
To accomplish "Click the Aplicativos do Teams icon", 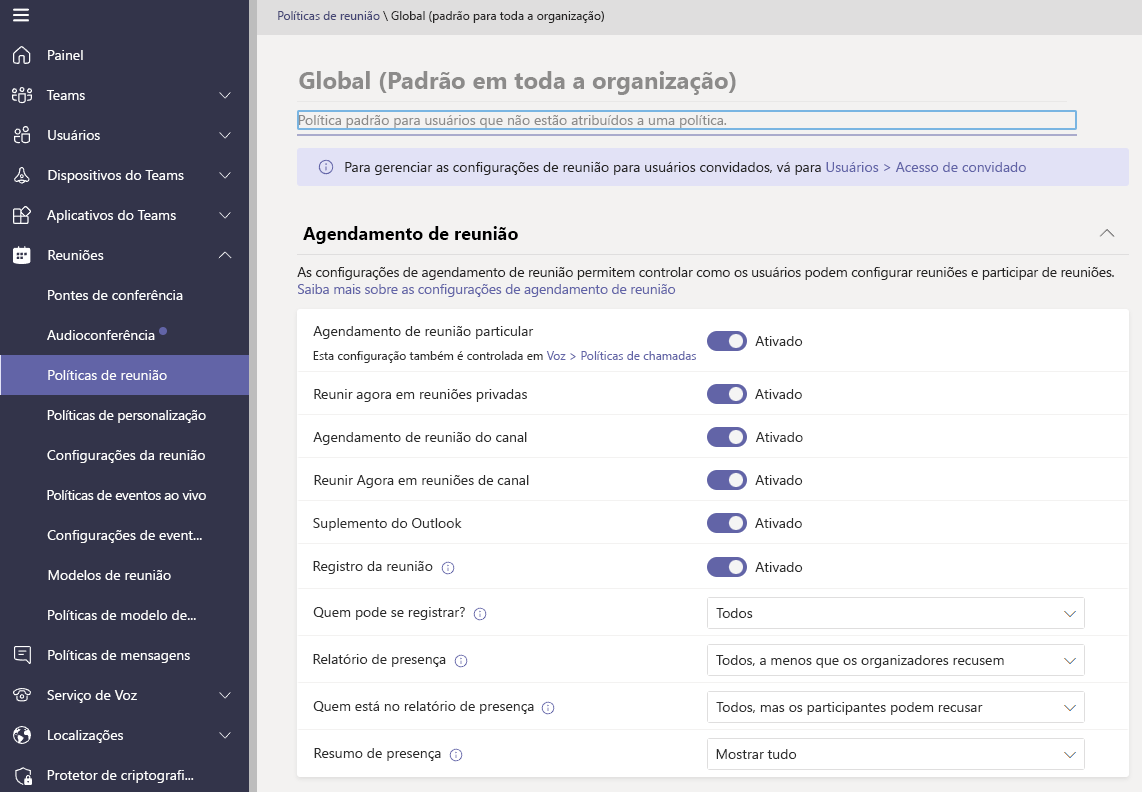I will [x=22, y=215].
